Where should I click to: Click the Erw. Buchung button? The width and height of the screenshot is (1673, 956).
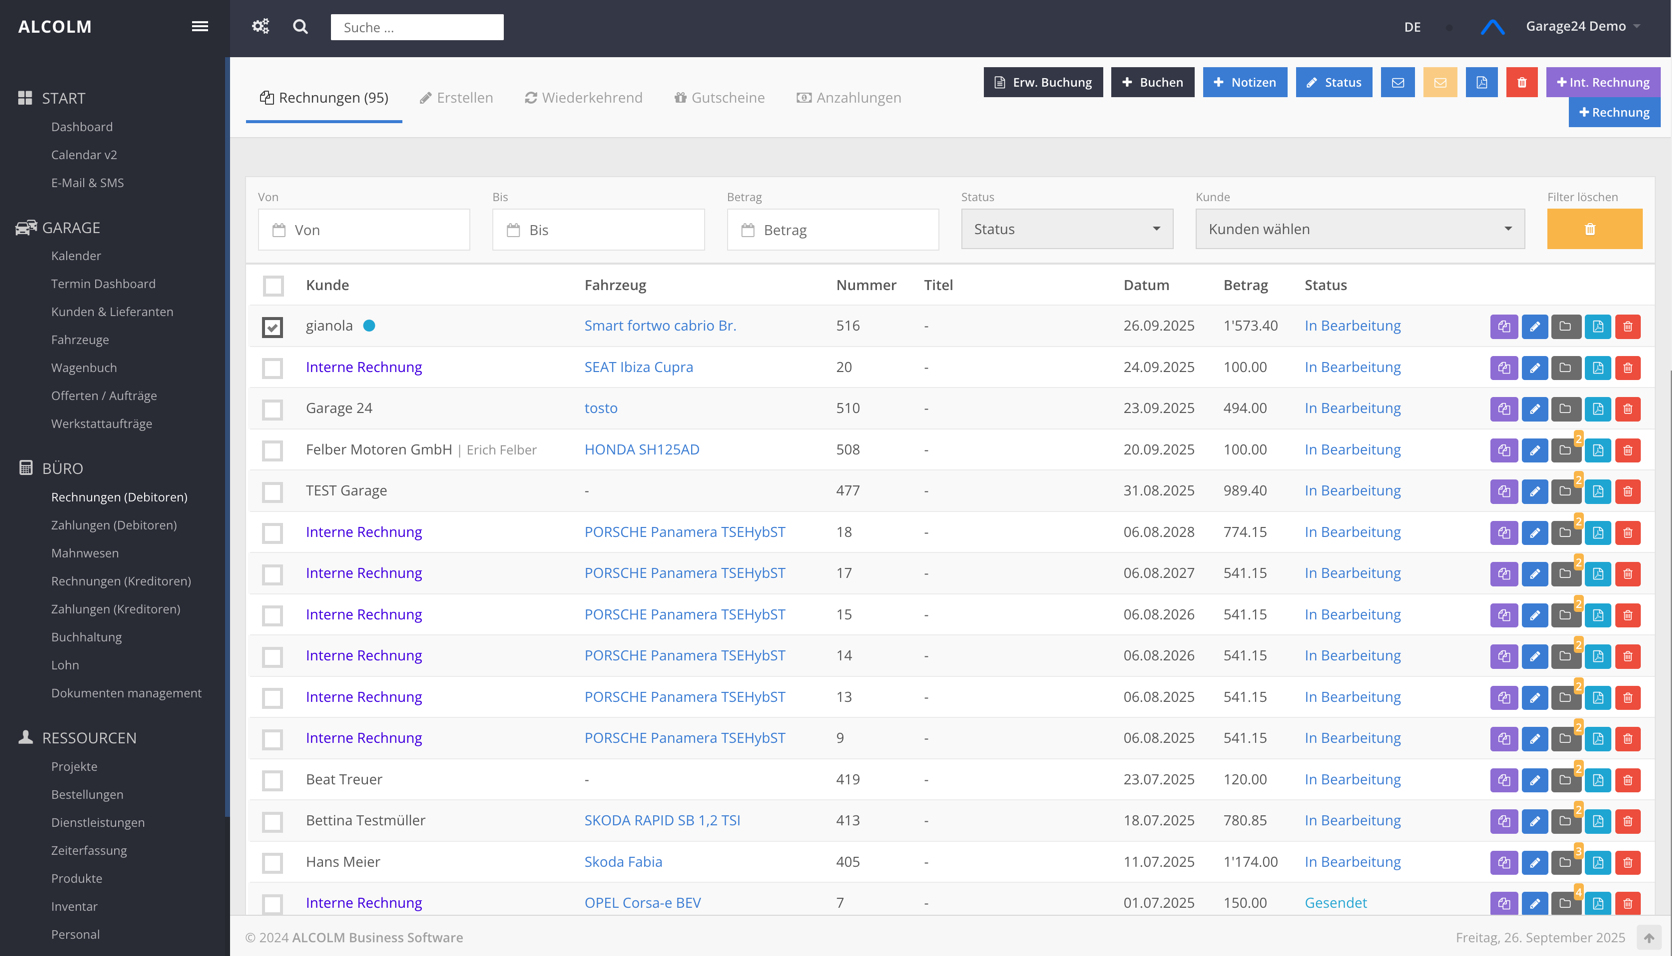click(1042, 82)
